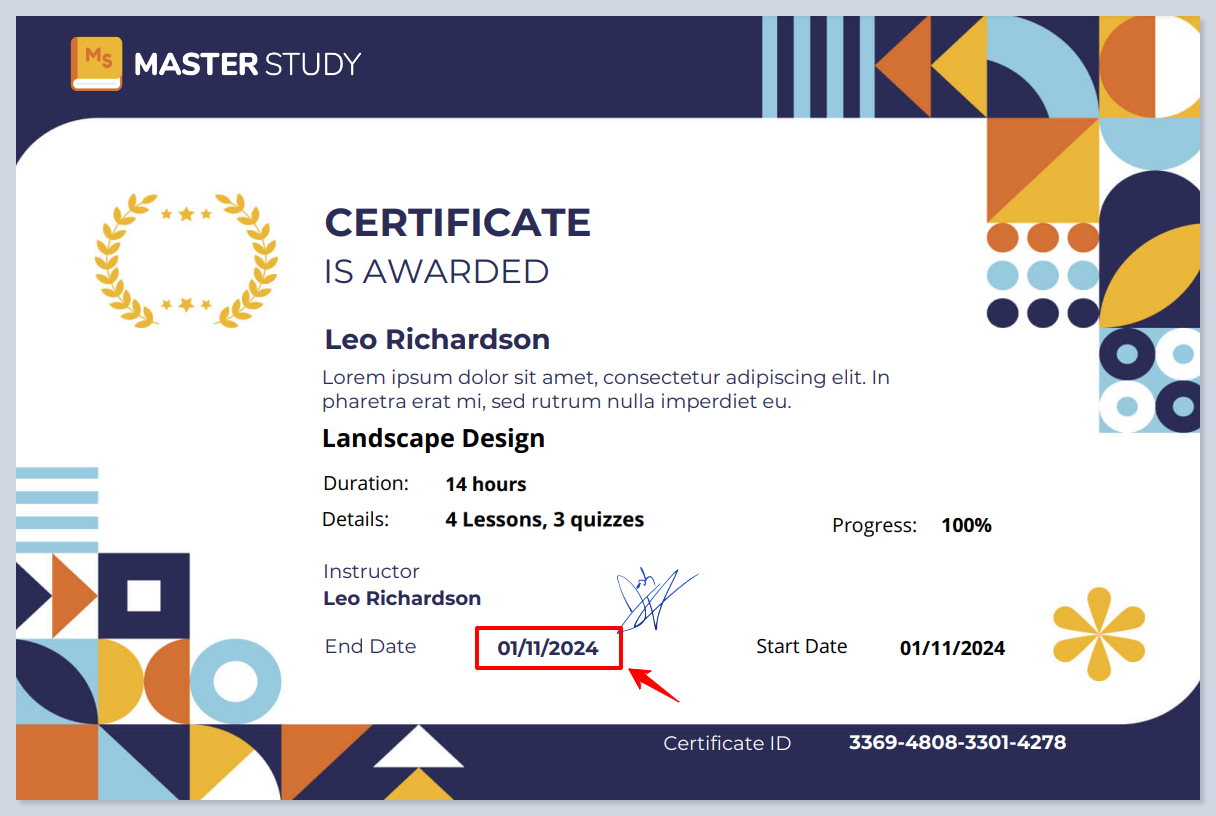Click the MASTER STUDY brand text
The height and width of the screenshot is (816, 1216).
(x=247, y=65)
